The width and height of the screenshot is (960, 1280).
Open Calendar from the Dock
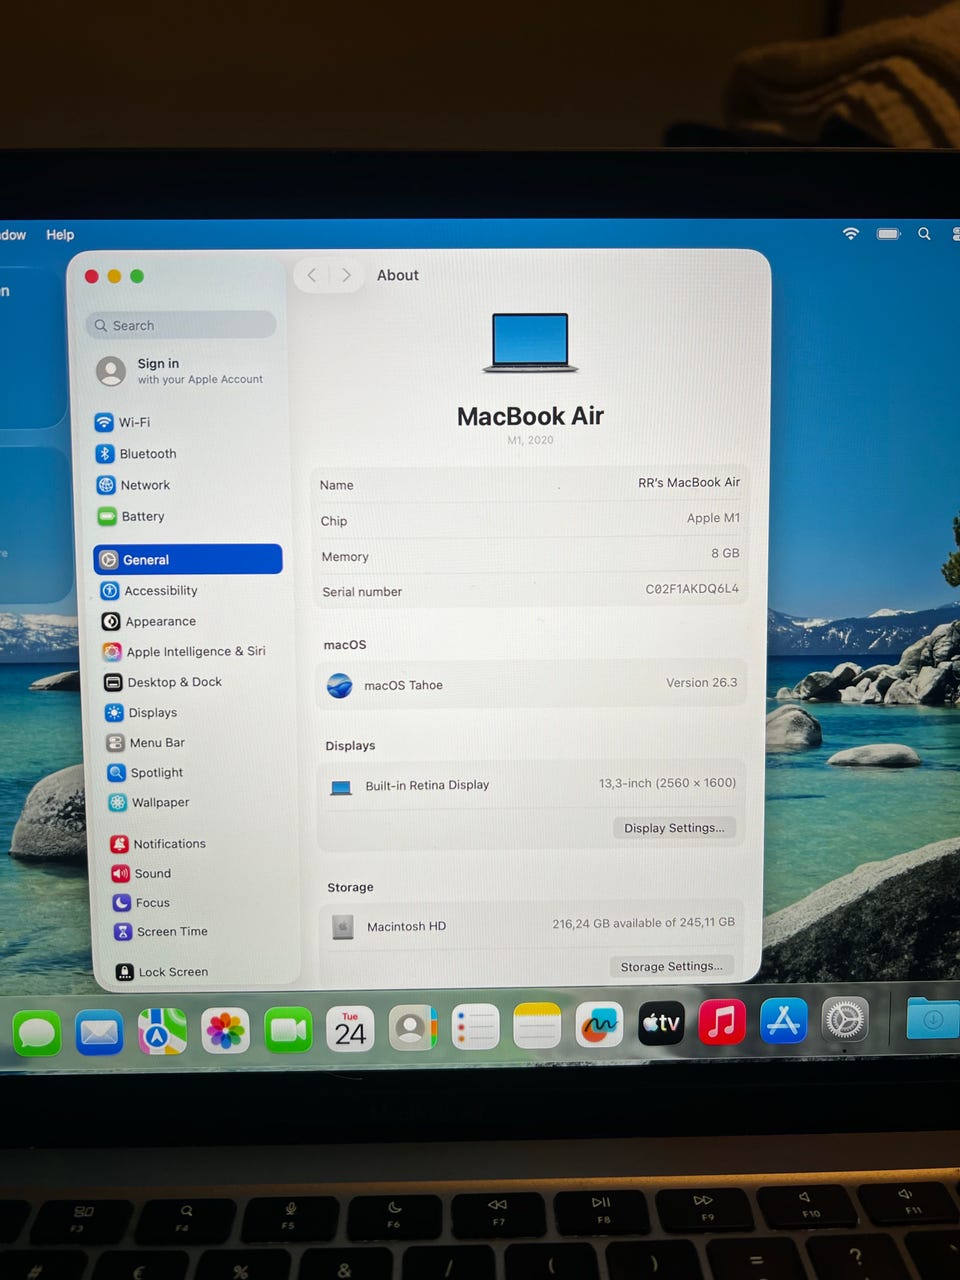(x=350, y=1029)
